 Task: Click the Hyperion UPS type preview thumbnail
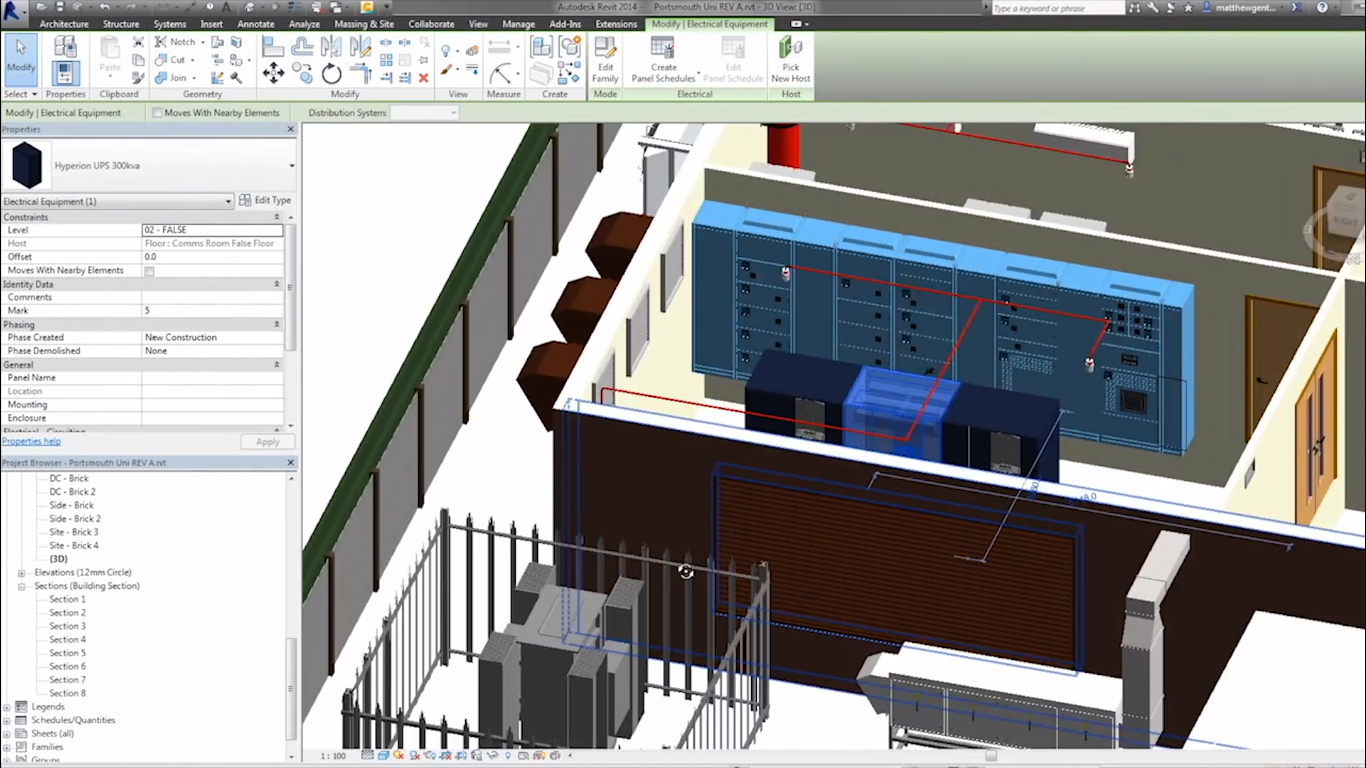tap(26, 165)
